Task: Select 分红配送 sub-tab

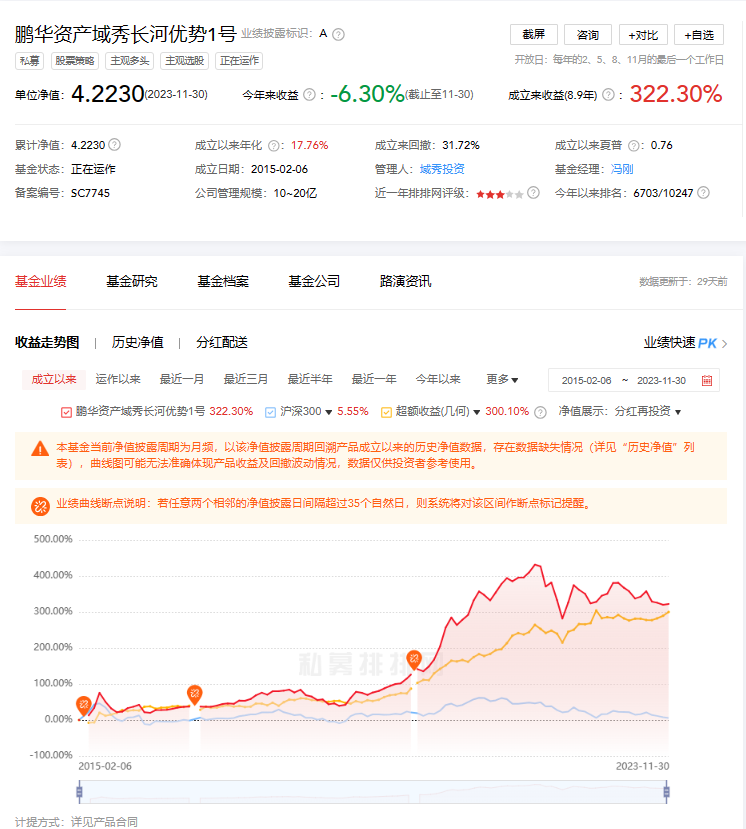Action: tap(222, 343)
